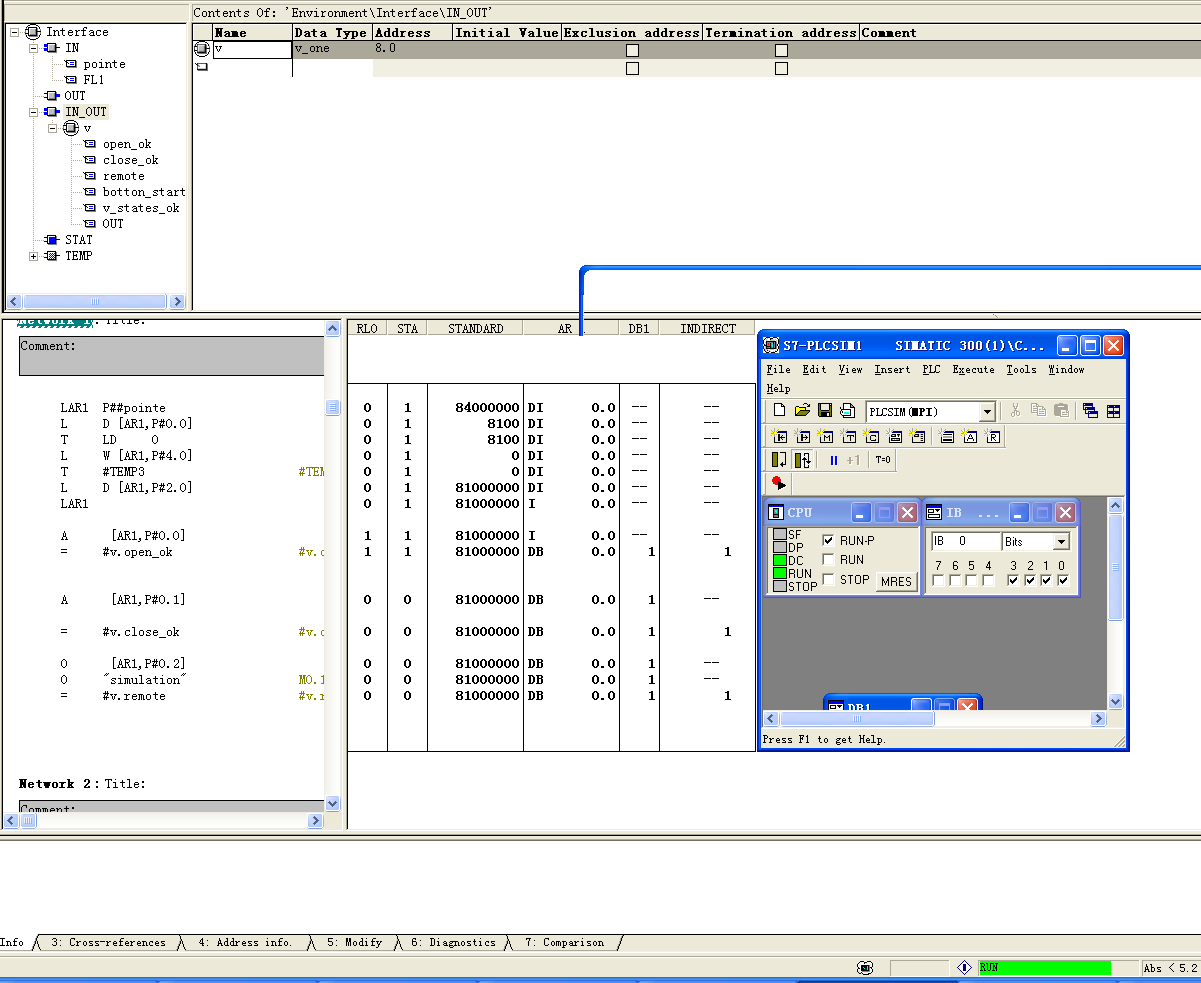Screen dimensions: 1201x983
Task: Open the Execute menu in PLCSIM
Action: click(x=973, y=370)
